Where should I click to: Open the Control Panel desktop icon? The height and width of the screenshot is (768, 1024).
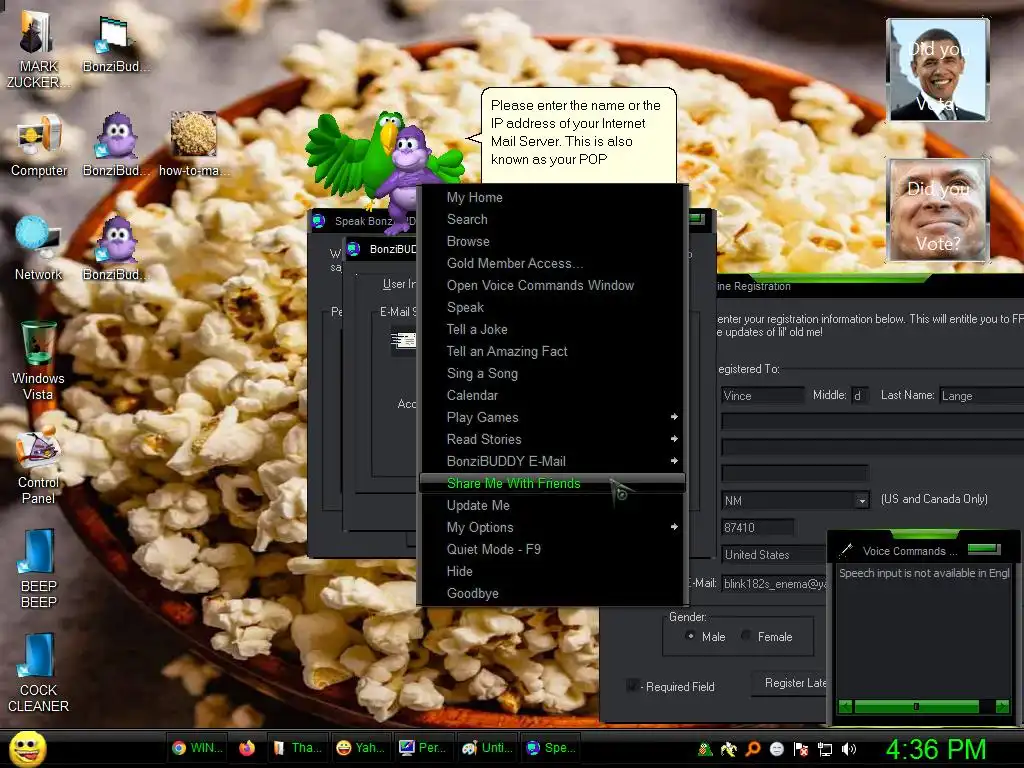click(x=38, y=468)
